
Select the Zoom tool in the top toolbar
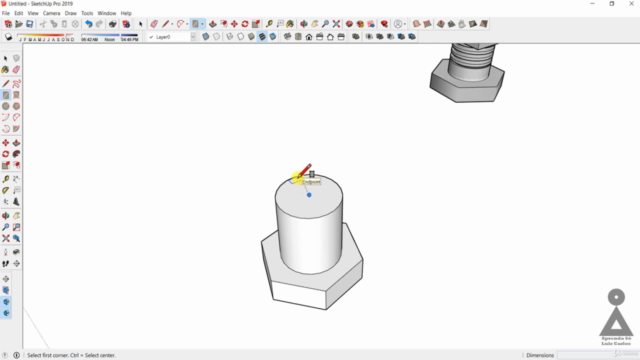325,24
